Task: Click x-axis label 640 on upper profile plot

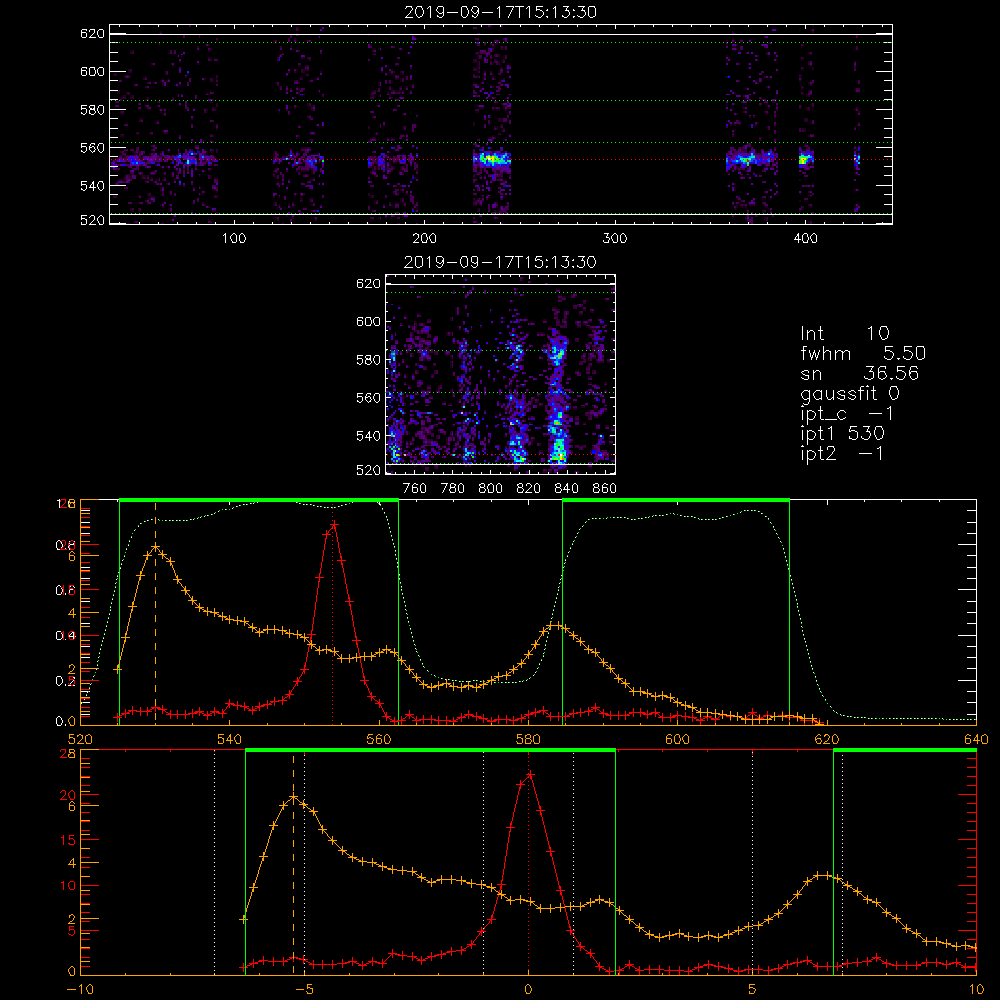Action: point(976,739)
